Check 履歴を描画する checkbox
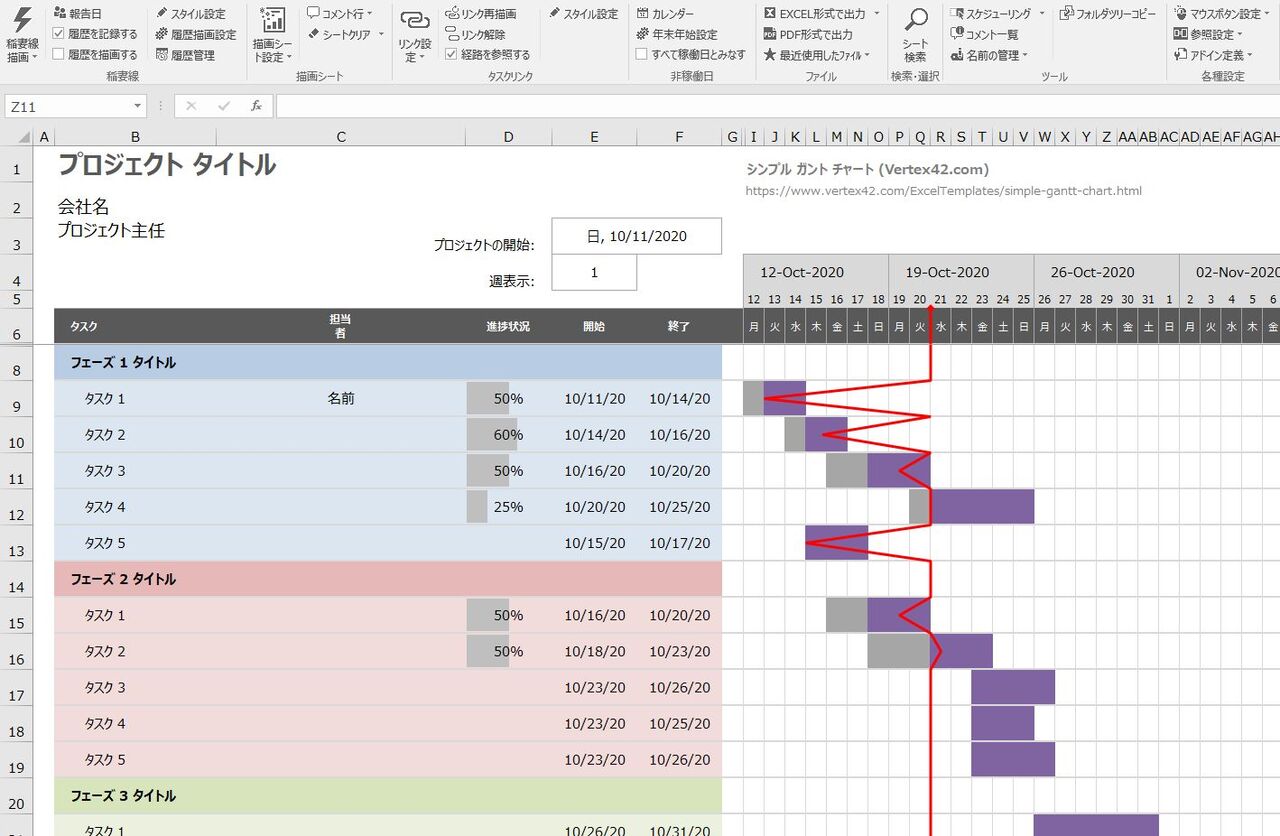Image resolution: width=1280 pixels, height=836 pixels. 58,55
